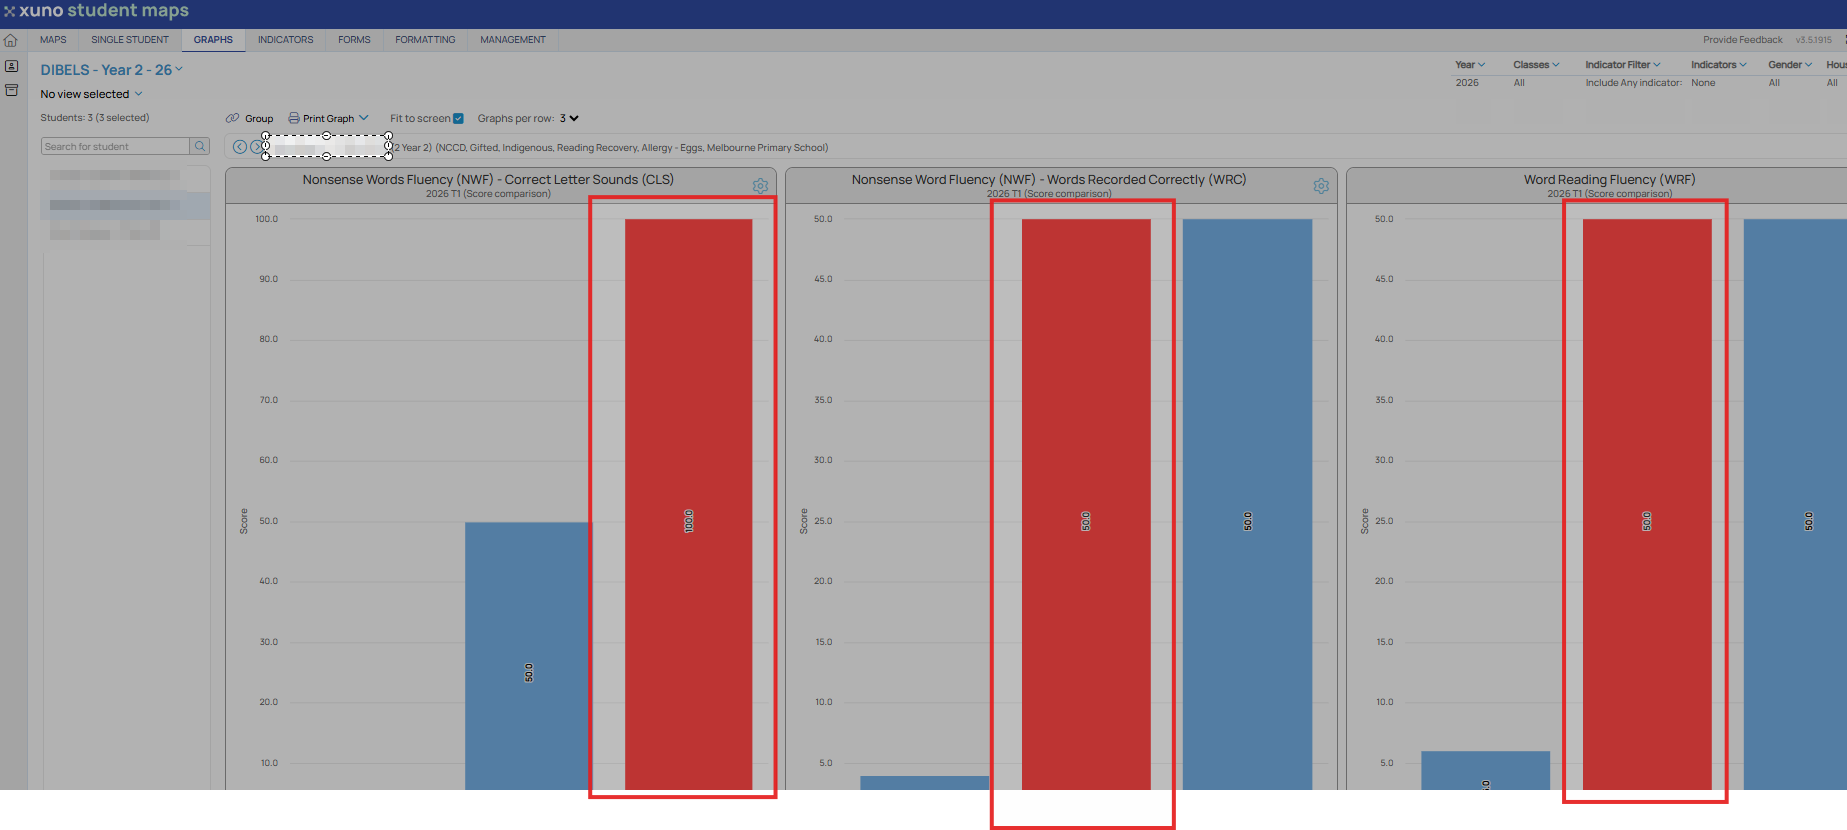Click the Provide Feedback link

pos(1742,40)
